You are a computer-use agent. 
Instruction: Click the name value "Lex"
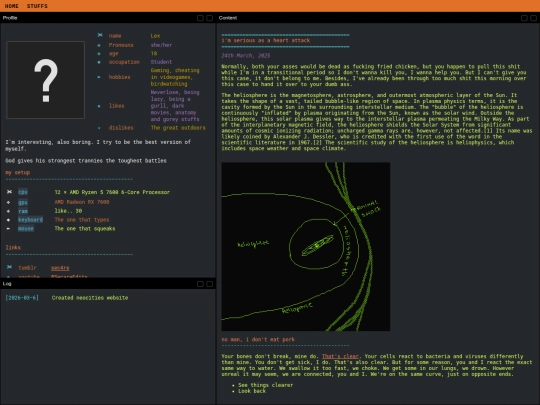point(155,36)
